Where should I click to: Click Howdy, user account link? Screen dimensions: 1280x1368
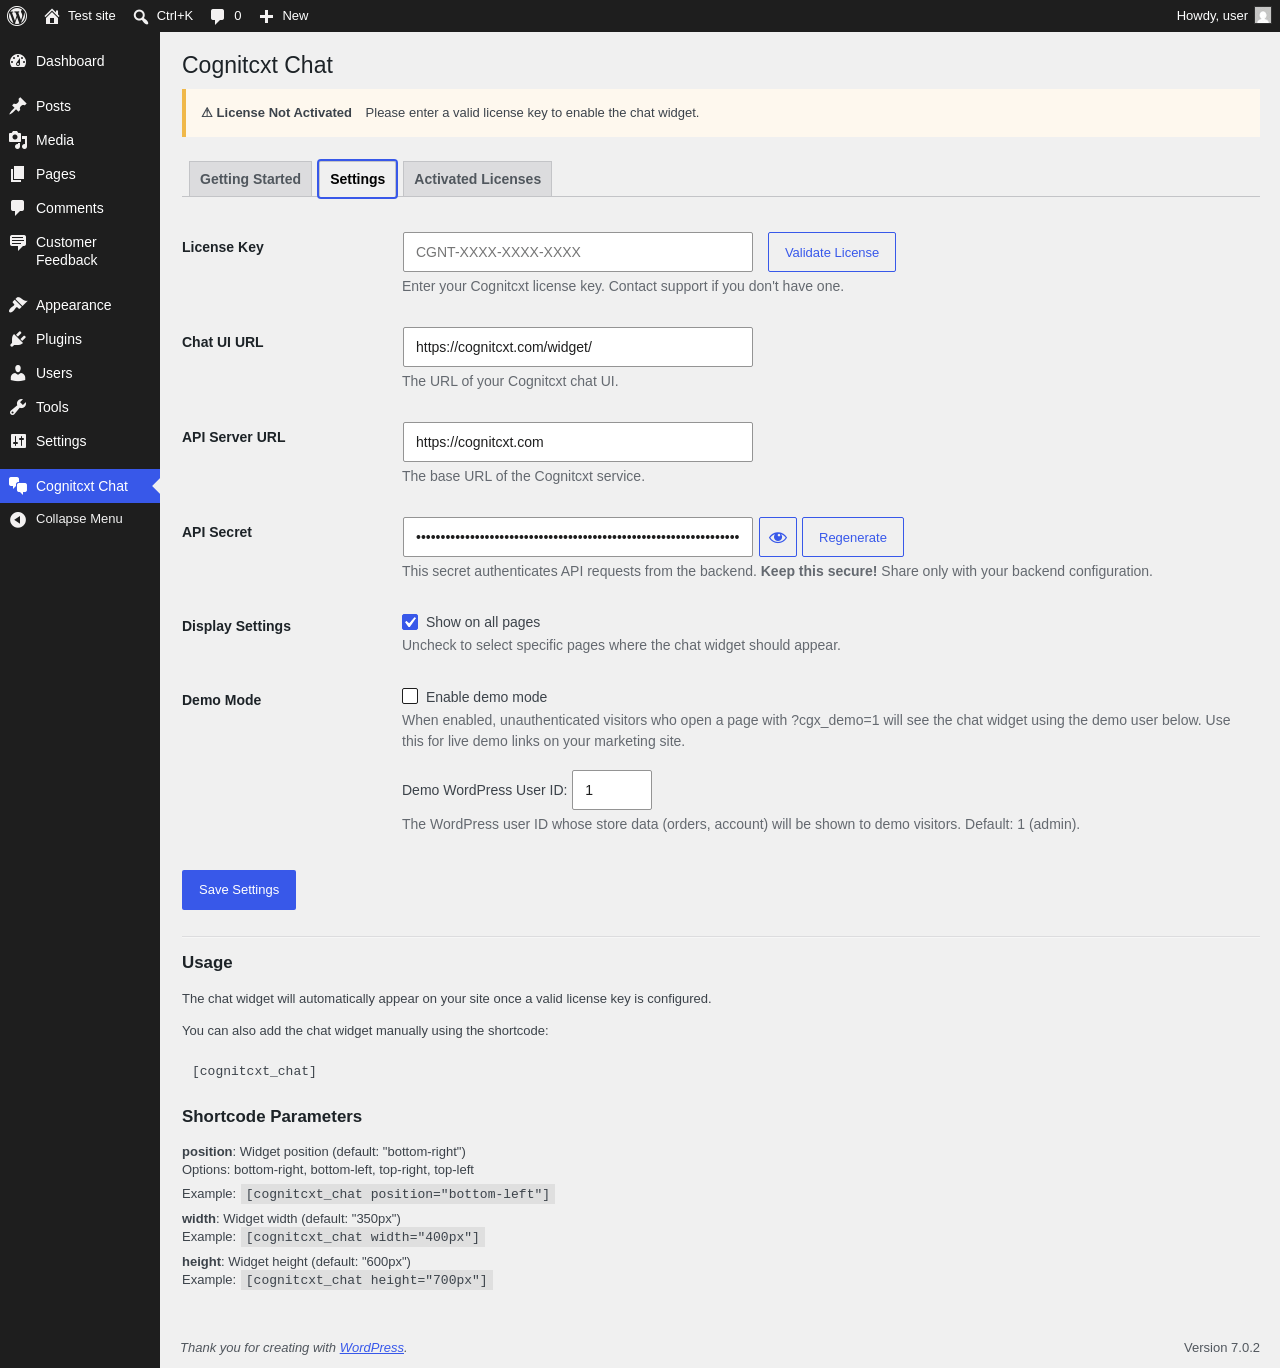coord(1223,16)
